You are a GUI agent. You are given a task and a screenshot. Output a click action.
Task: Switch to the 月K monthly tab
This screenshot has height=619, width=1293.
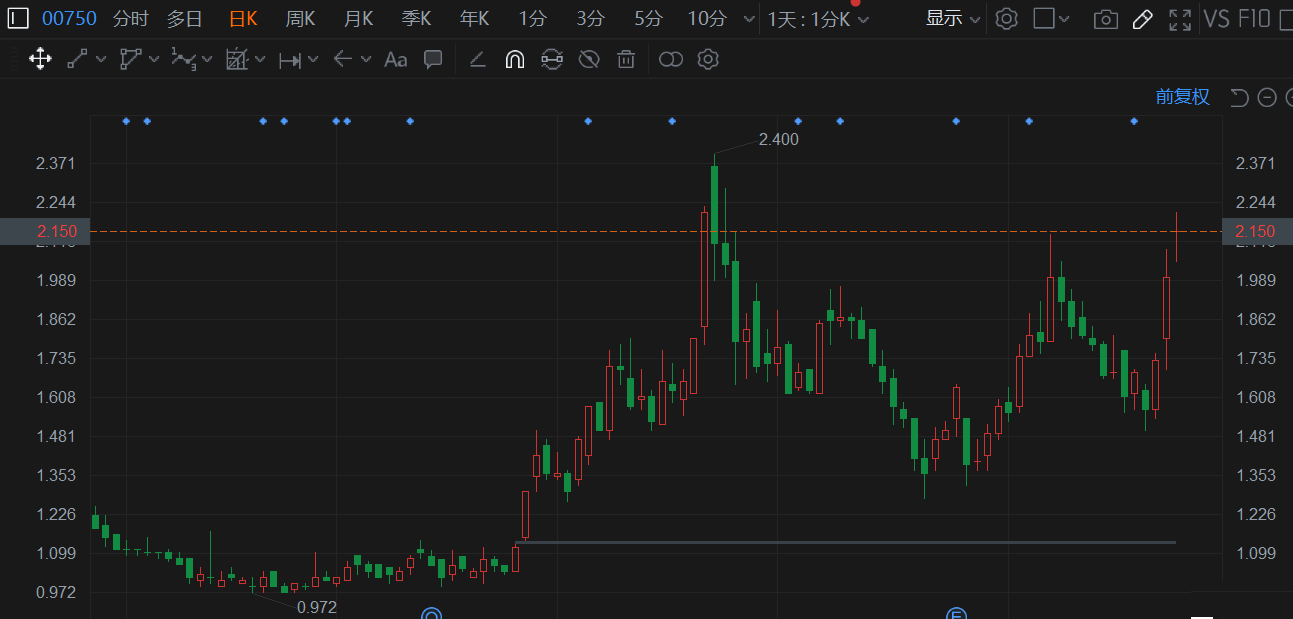coord(359,18)
